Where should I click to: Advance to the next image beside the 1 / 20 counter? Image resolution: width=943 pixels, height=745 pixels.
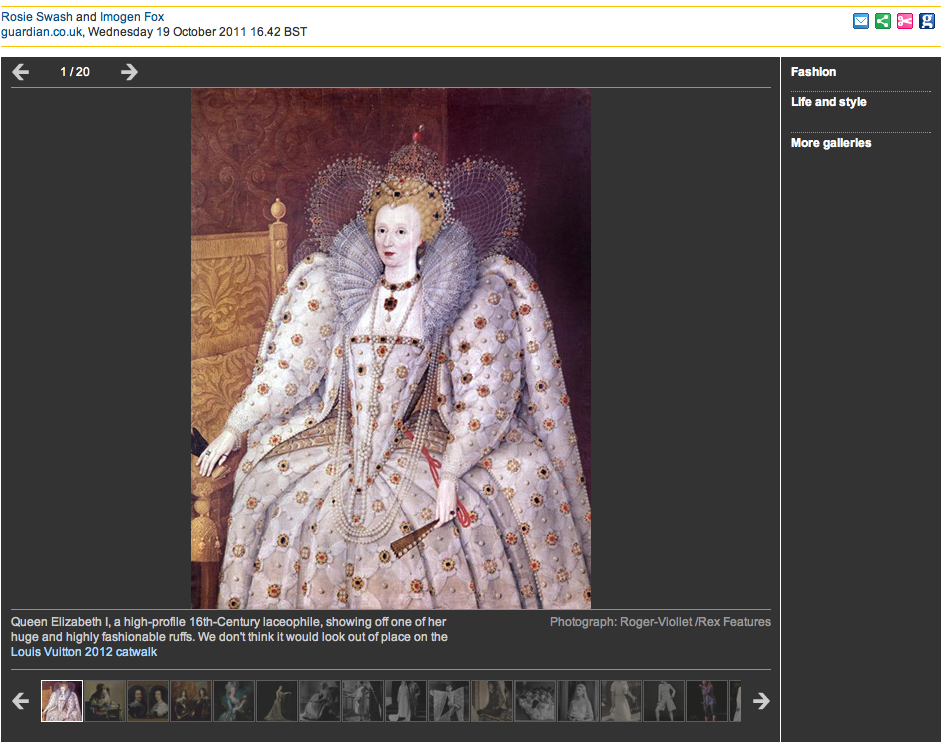(x=129, y=72)
